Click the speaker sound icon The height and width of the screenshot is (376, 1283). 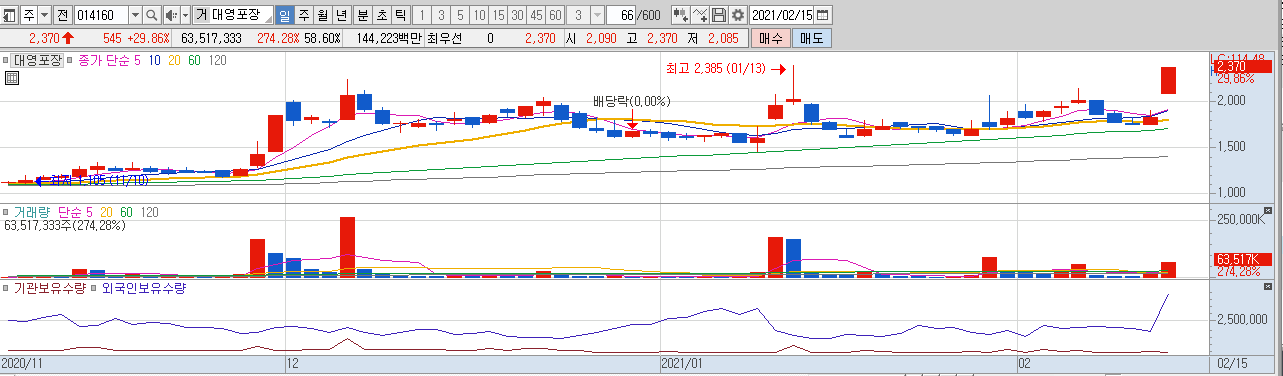pos(171,15)
